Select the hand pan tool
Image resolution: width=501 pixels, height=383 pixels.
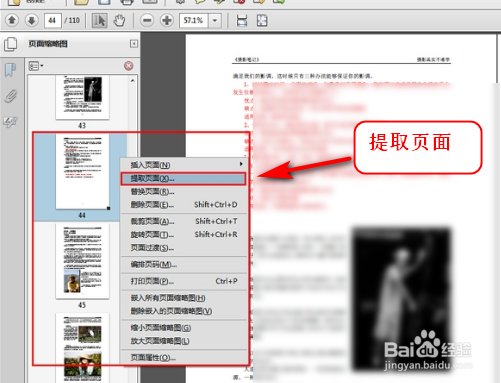click(119, 20)
